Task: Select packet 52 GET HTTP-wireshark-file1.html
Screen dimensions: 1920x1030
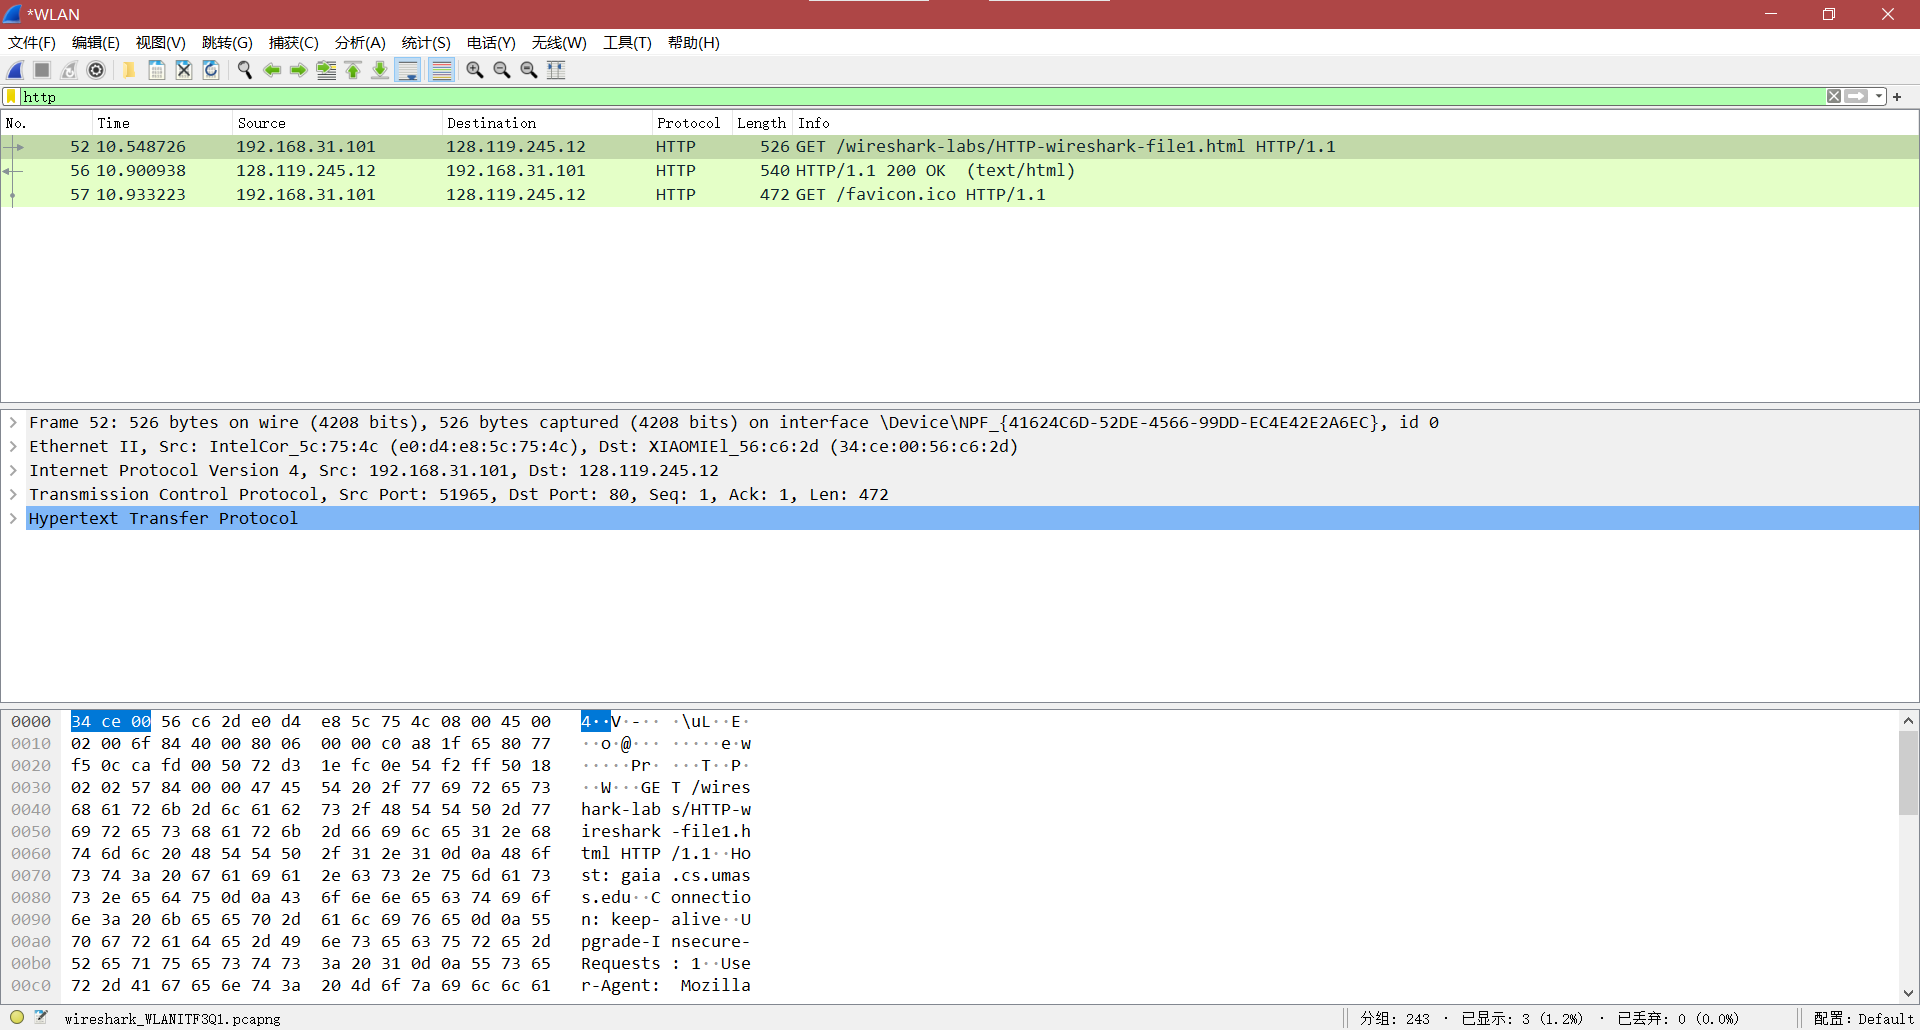Action: click(x=960, y=147)
